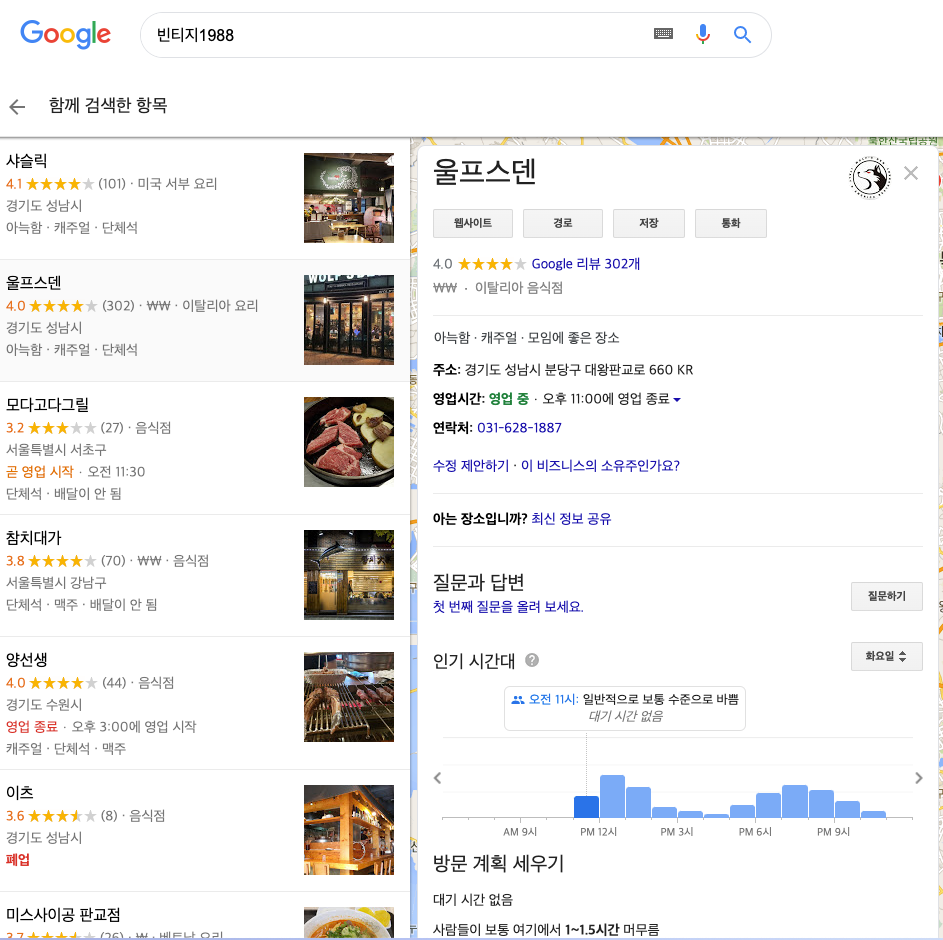Click the Google logo
Screen dimensions: 943x940
point(65,34)
